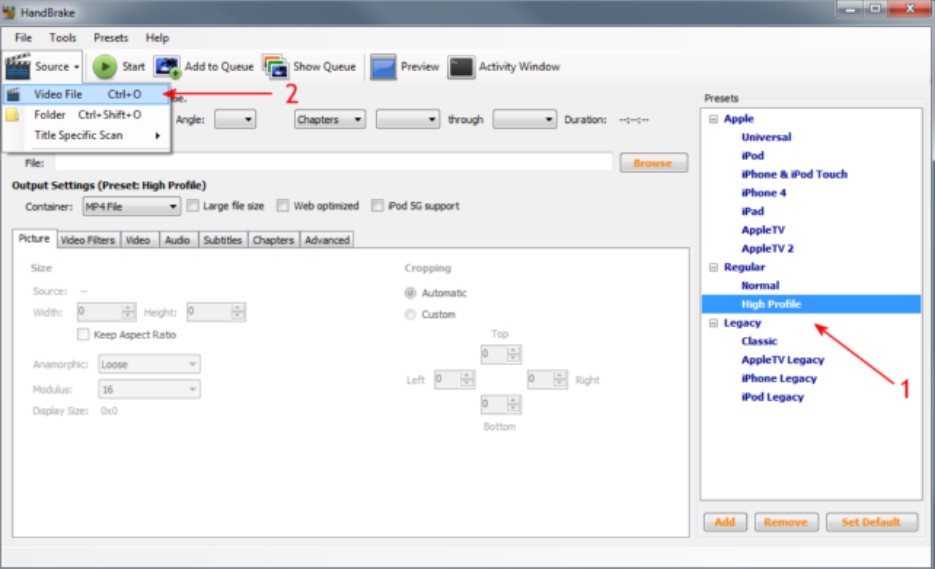Open the Container MP4 File dropdown
Viewport: 935px width, 569px height.
[x=131, y=206]
